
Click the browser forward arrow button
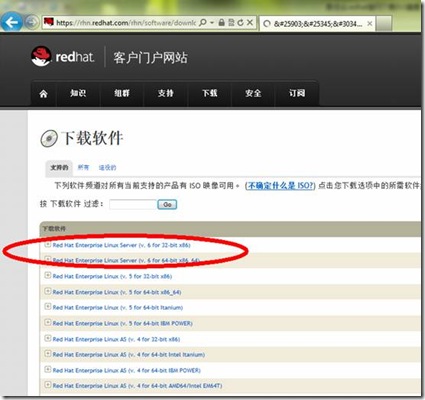pyautogui.click(x=32, y=22)
